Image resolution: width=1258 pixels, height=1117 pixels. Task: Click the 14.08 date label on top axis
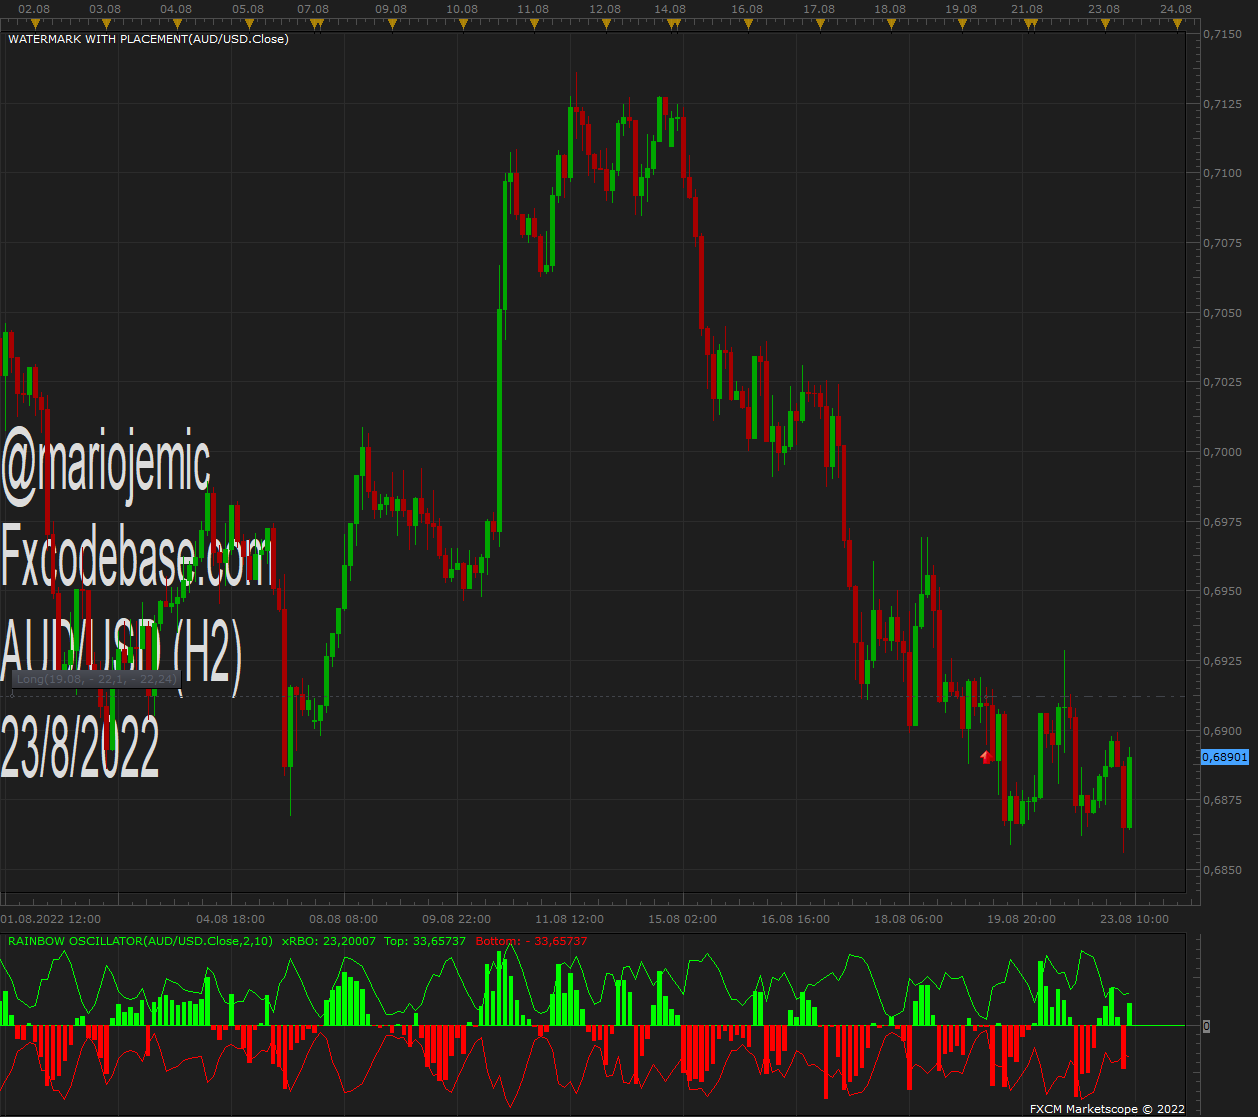pyautogui.click(x=670, y=9)
